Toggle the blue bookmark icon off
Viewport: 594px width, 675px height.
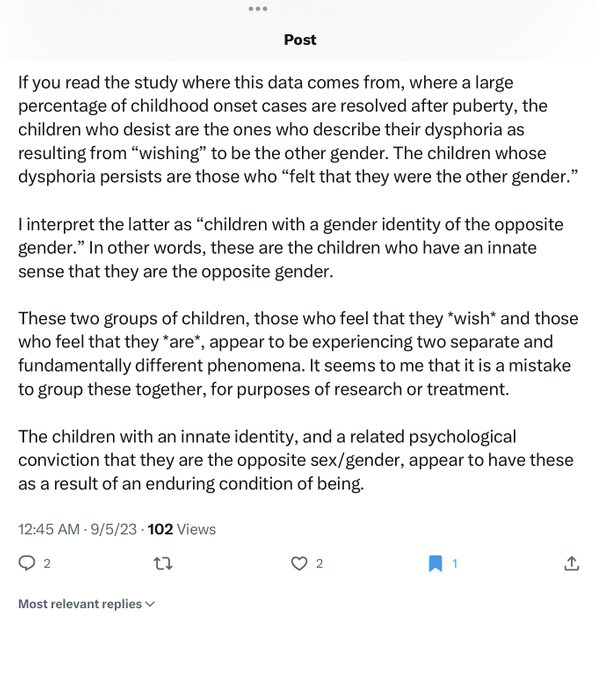(x=436, y=563)
